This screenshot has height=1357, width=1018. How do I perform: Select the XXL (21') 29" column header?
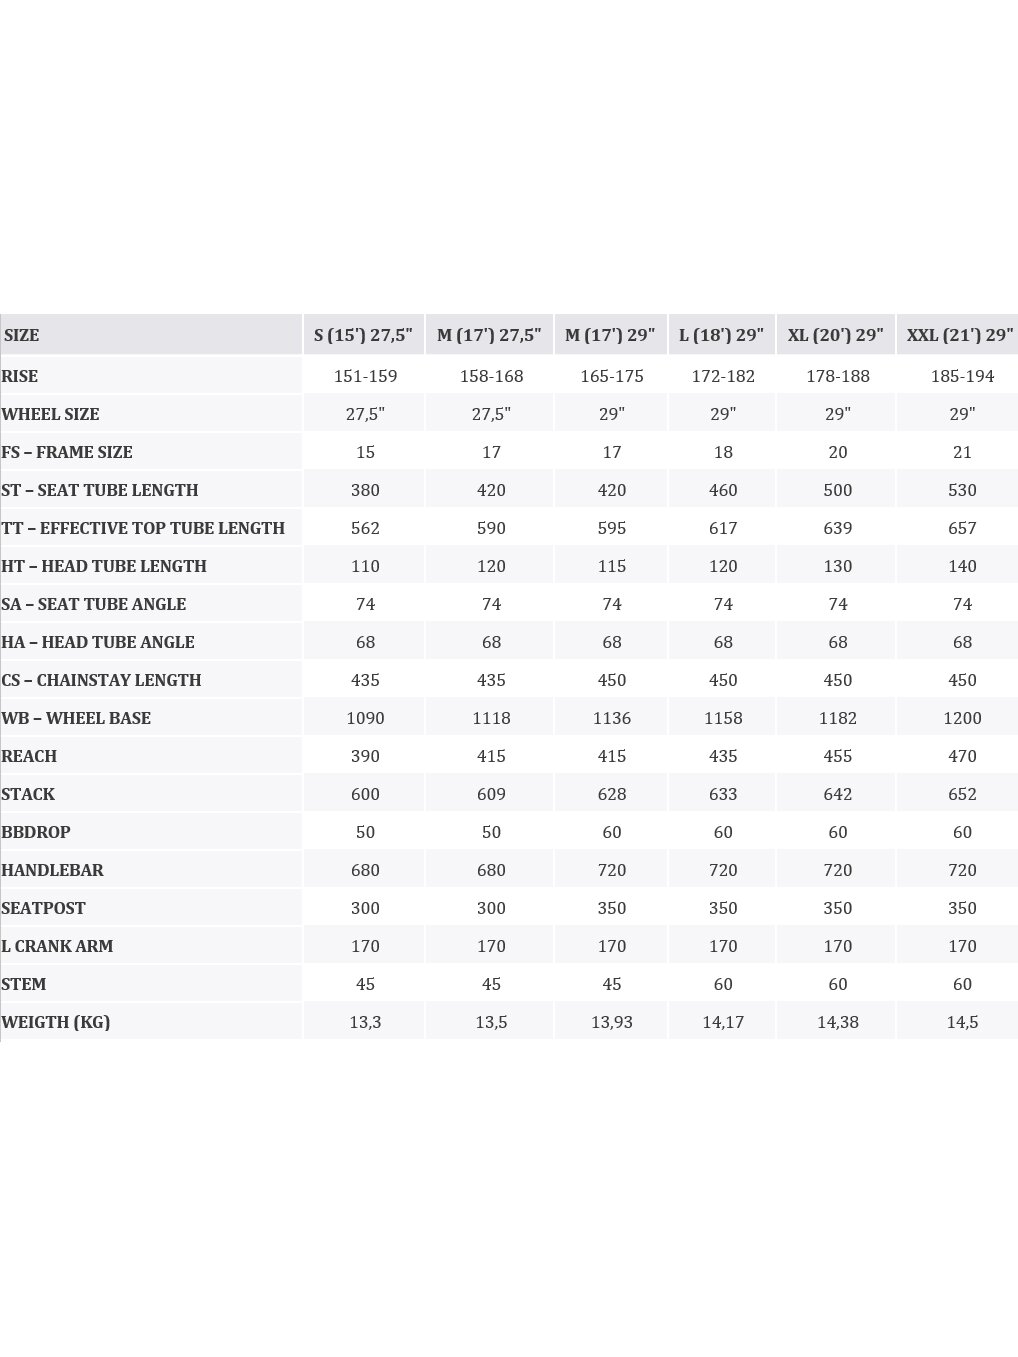pos(958,335)
